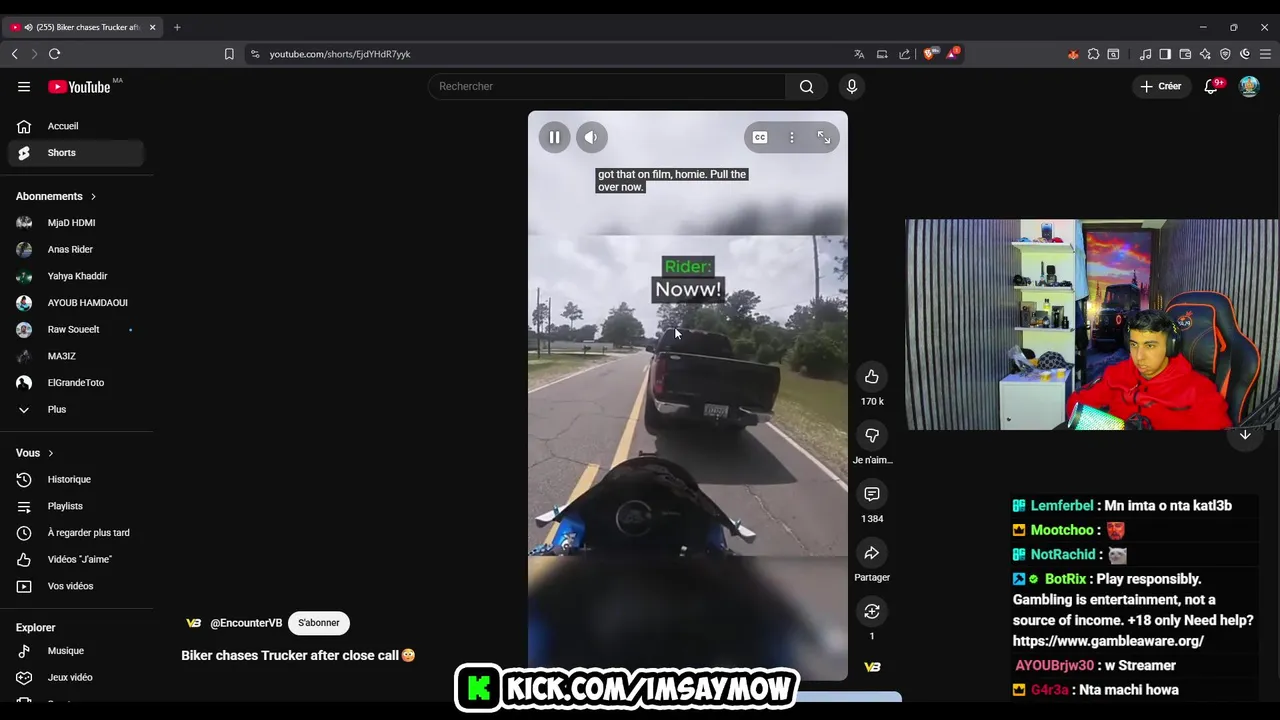Open Leo AI sparkle icon

[1205, 54]
